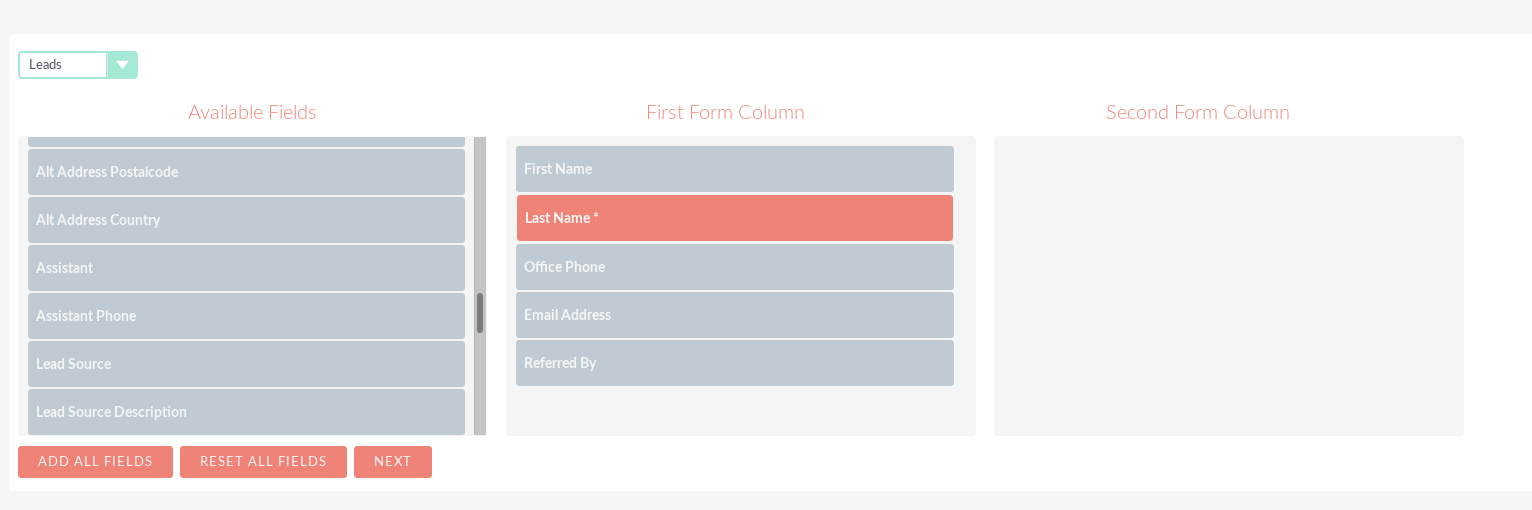Screen dimensions: 1532x510
Task: Choose the Assistant Phone field item
Action: click(x=246, y=316)
